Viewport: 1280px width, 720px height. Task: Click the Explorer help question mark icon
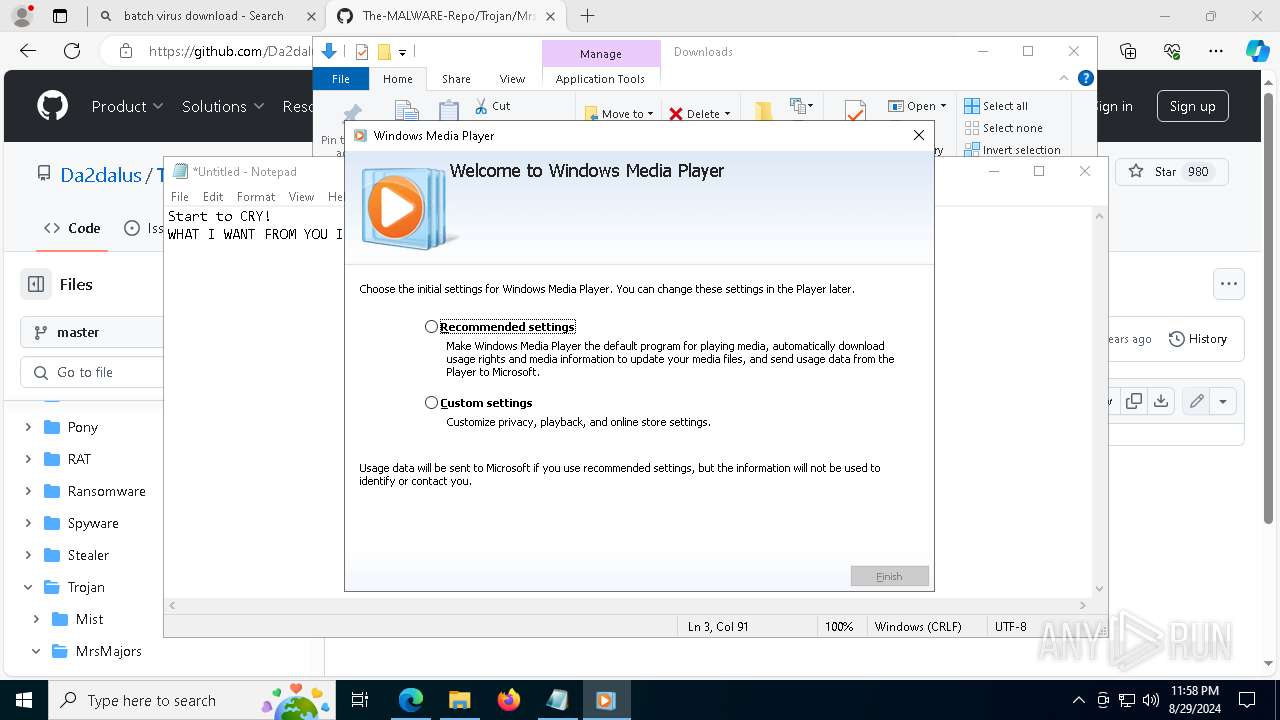(1085, 78)
